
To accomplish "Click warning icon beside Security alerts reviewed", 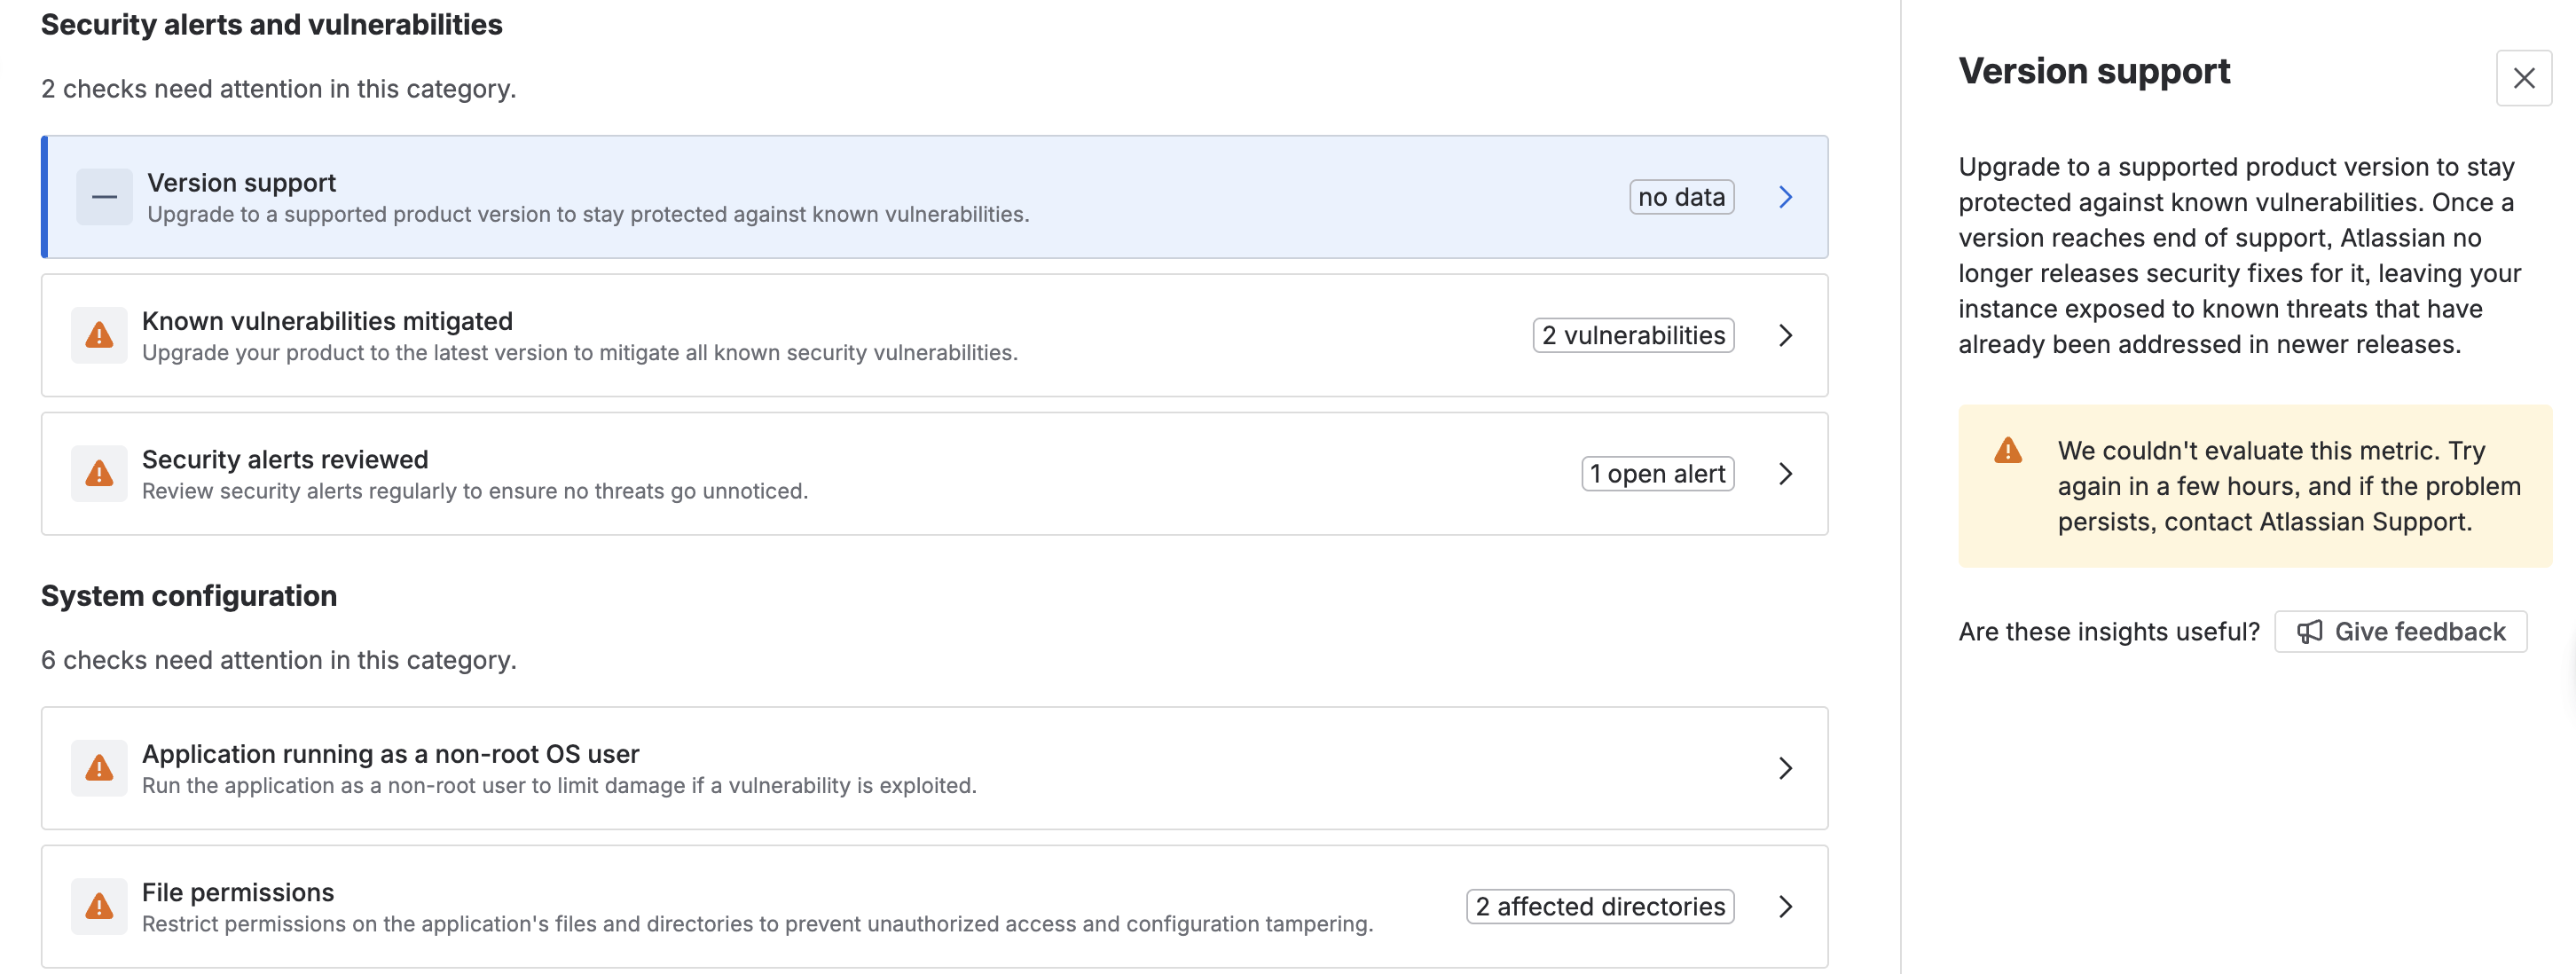I will (99, 473).
